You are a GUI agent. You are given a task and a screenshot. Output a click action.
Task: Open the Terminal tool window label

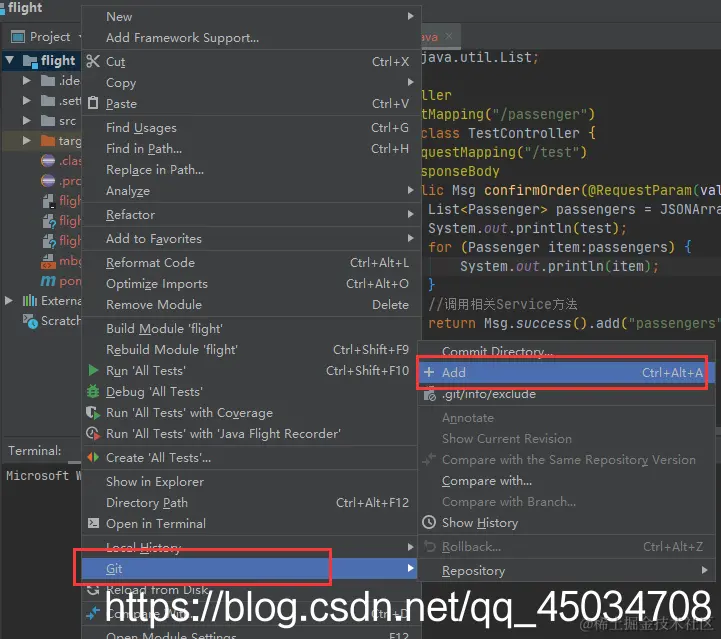34,451
